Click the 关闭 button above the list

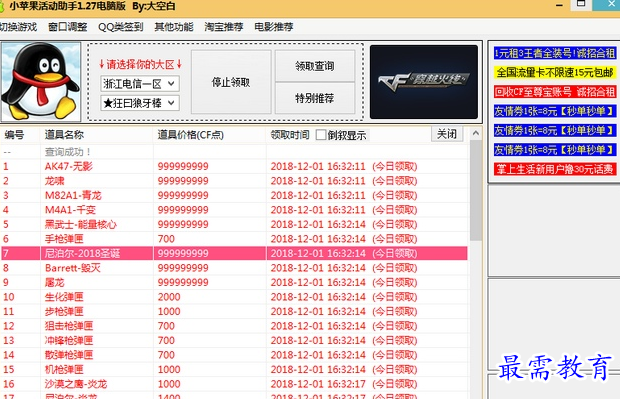pyautogui.click(x=447, y=134)
